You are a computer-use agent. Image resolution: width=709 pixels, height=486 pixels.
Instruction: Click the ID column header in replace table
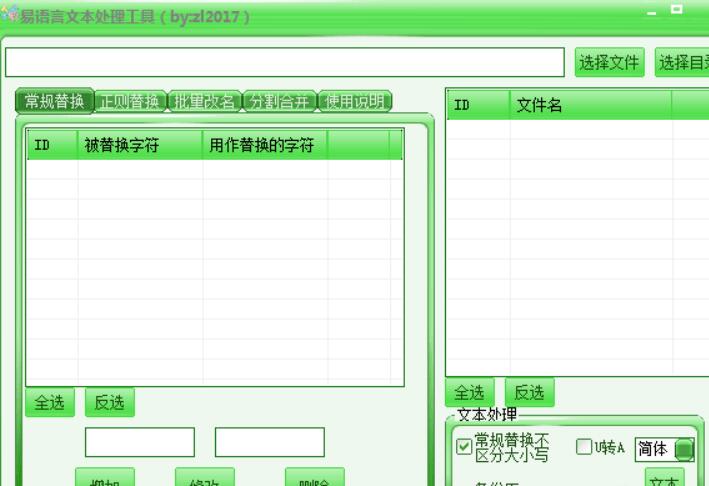tap(52, 145)
